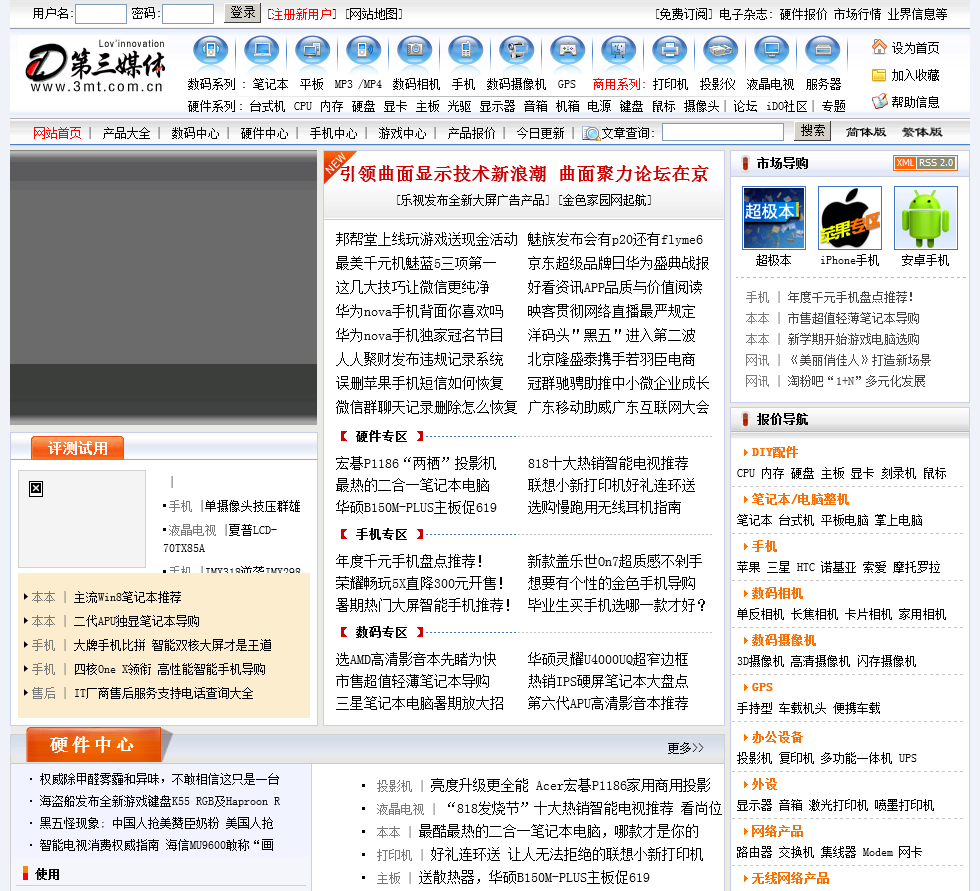This screenshot has width=980, height=891.
Task: Open the 硬件报价 link in the header
Action: pos(803,14)
